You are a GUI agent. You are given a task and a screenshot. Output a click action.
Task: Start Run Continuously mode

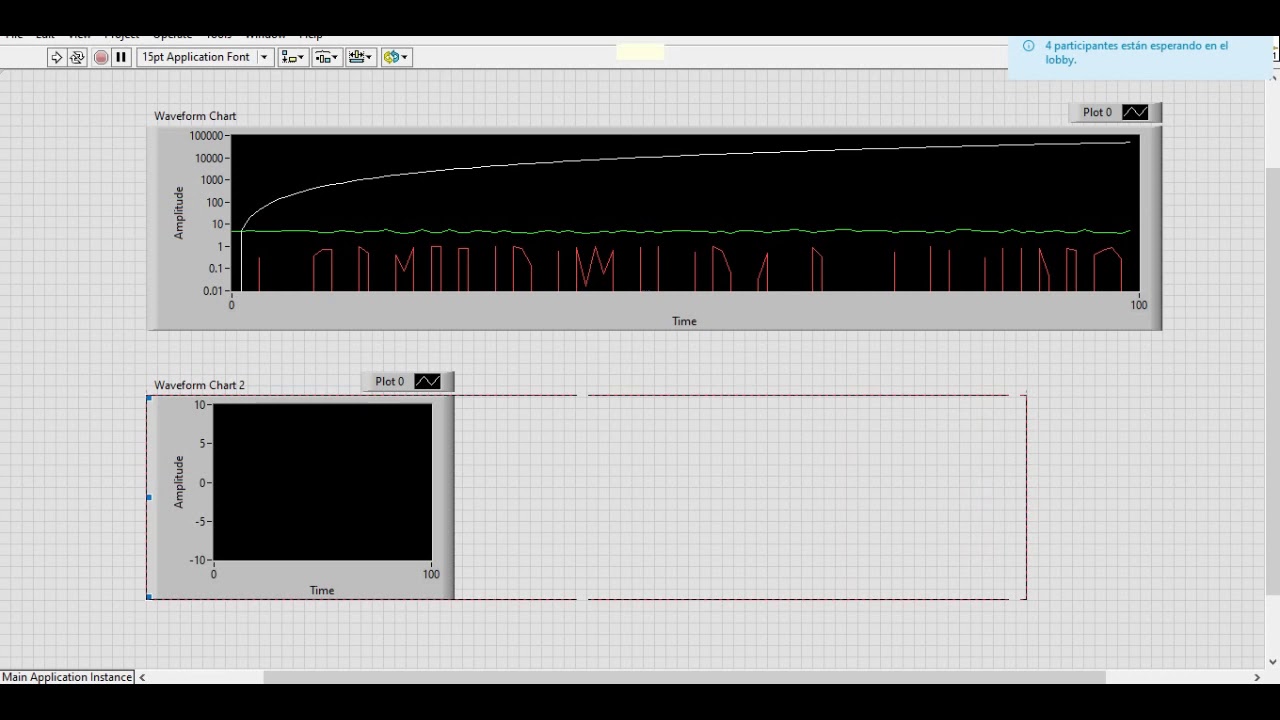77,57
